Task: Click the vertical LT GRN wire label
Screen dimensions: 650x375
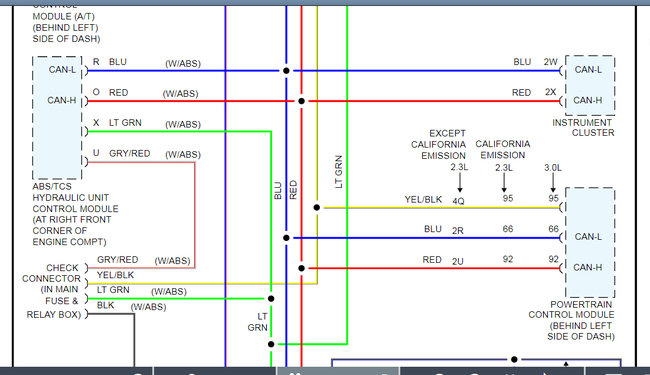Action: (339, 172)
